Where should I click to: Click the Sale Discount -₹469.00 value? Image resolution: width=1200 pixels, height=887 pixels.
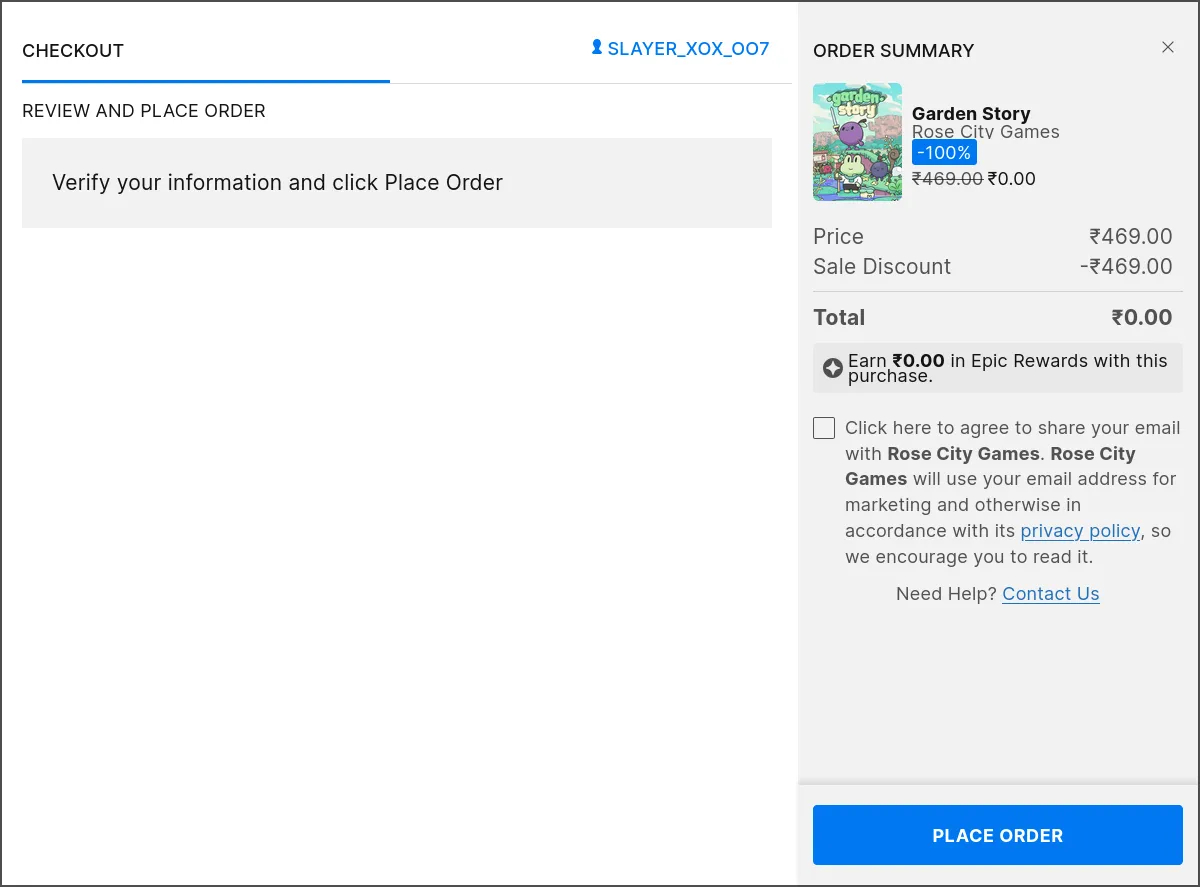coord(1126,267)
